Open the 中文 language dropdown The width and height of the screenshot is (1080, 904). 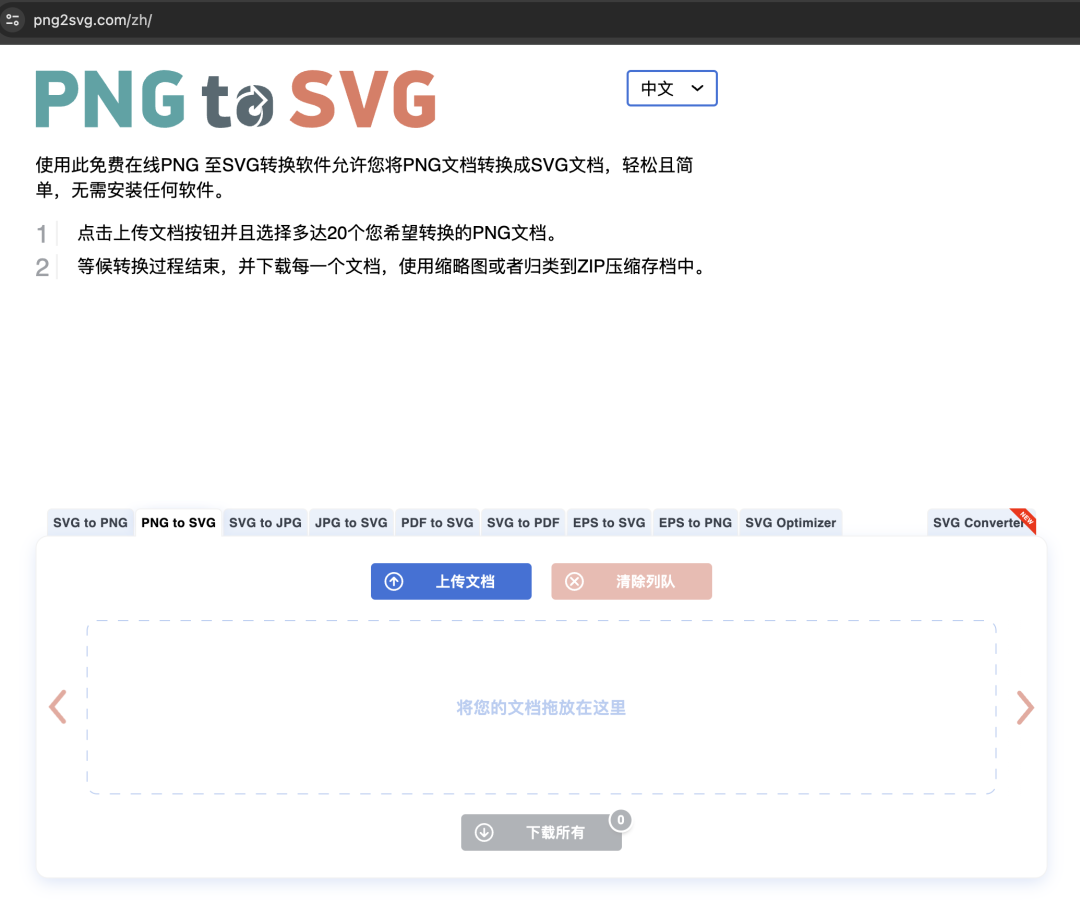672,88
